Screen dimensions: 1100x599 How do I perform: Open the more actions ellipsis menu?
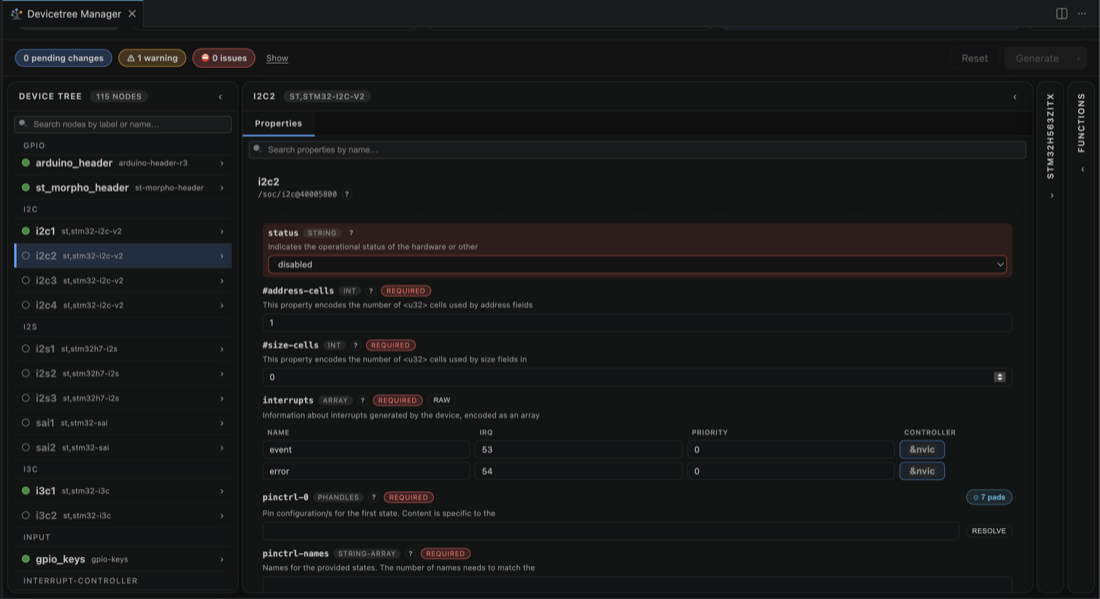pyautogui.click(x=1082, y=14)
